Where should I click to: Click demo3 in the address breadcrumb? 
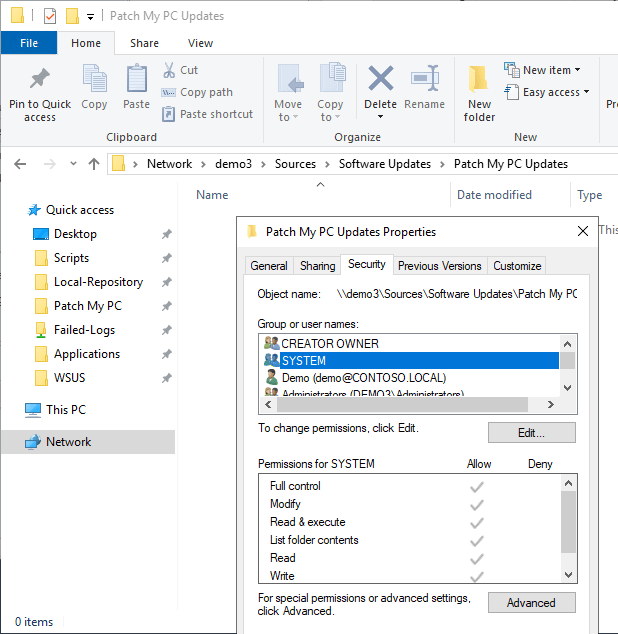coord(233,164)
